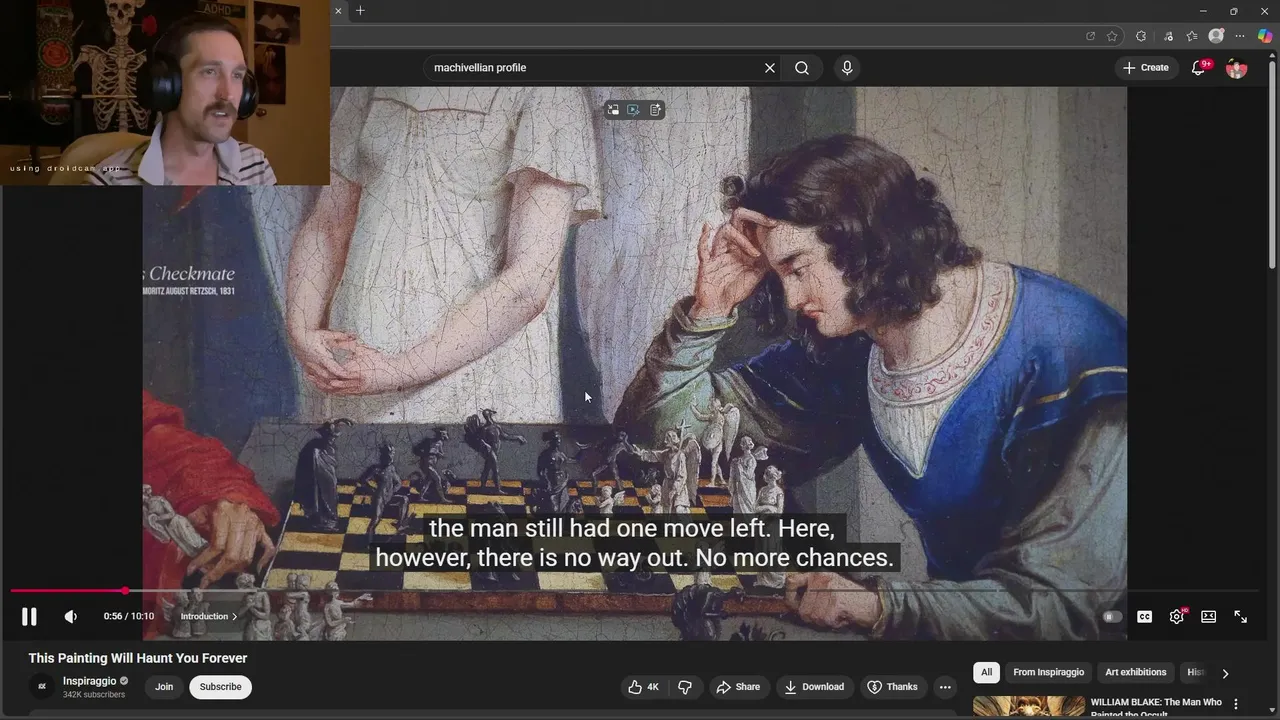This screenshot has height=720, width=1280.
Task: Open video settings gear icon
Action: 1177,617
